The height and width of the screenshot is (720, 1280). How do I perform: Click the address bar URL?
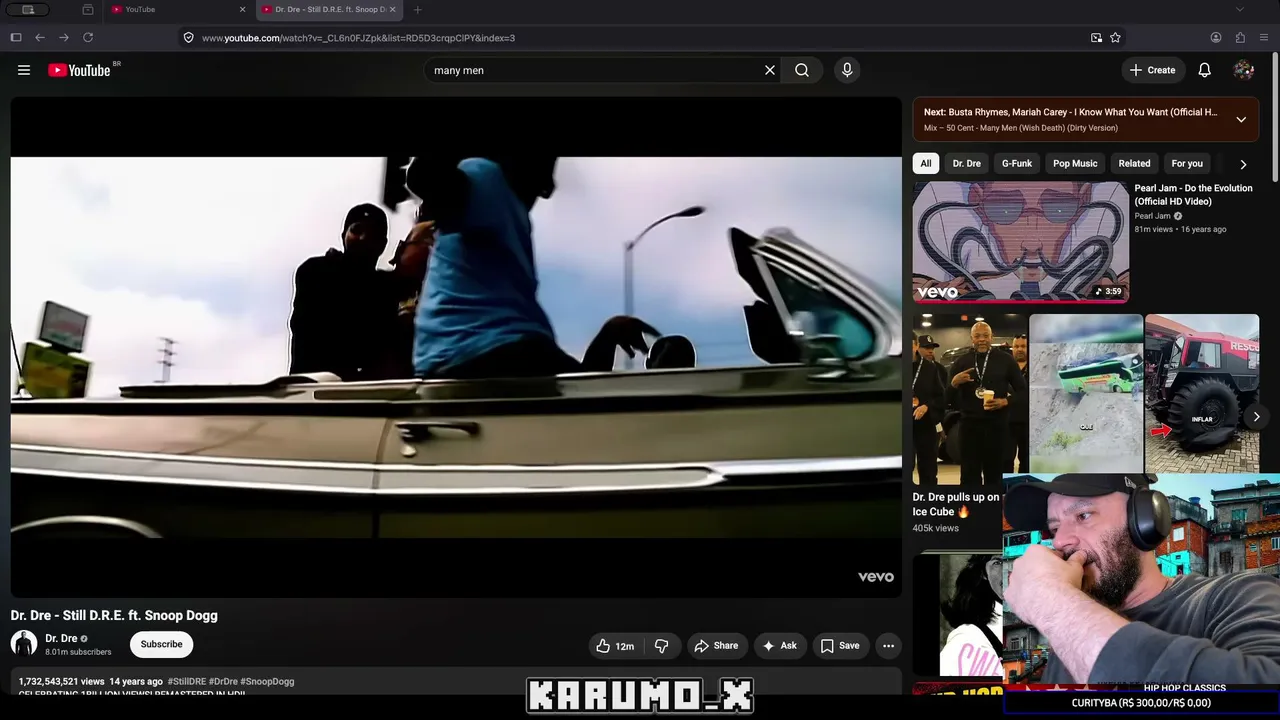click(x=358, y=38)
